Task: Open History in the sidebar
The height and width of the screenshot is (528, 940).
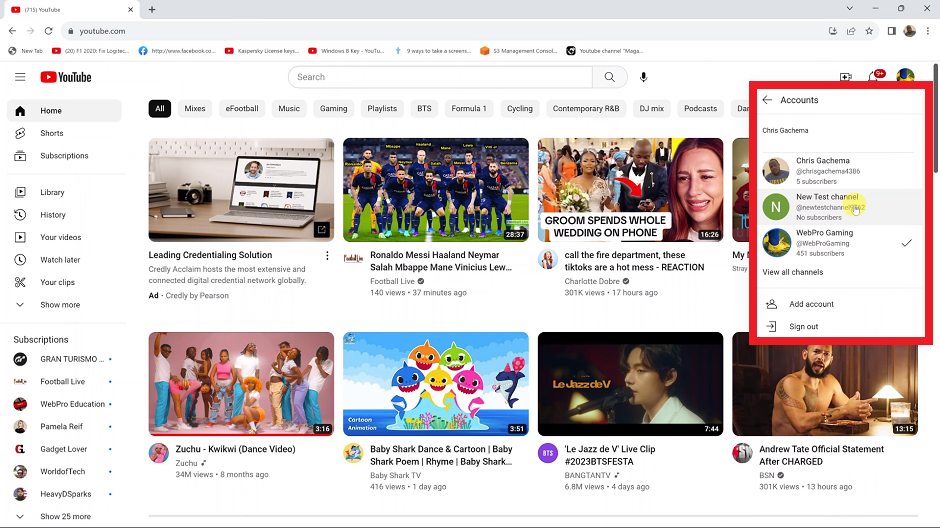Action: pyautogui.click(x=52, y=215)
